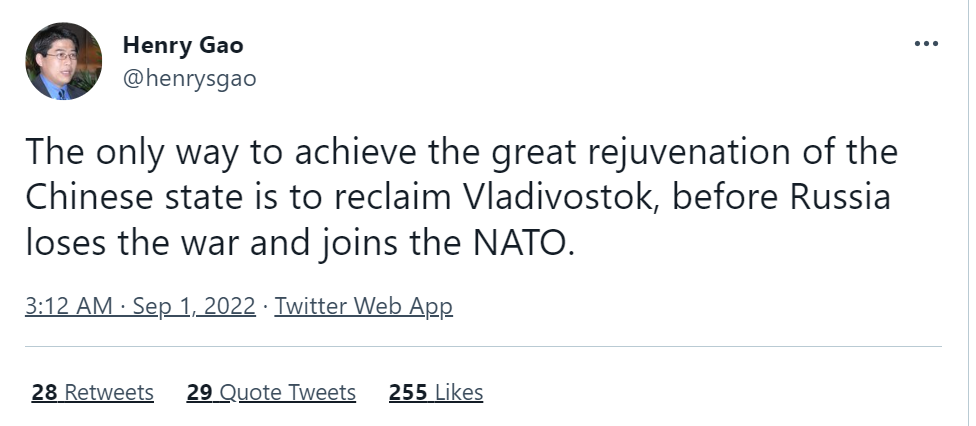Open the three-dot more options menu

[926, 45]
